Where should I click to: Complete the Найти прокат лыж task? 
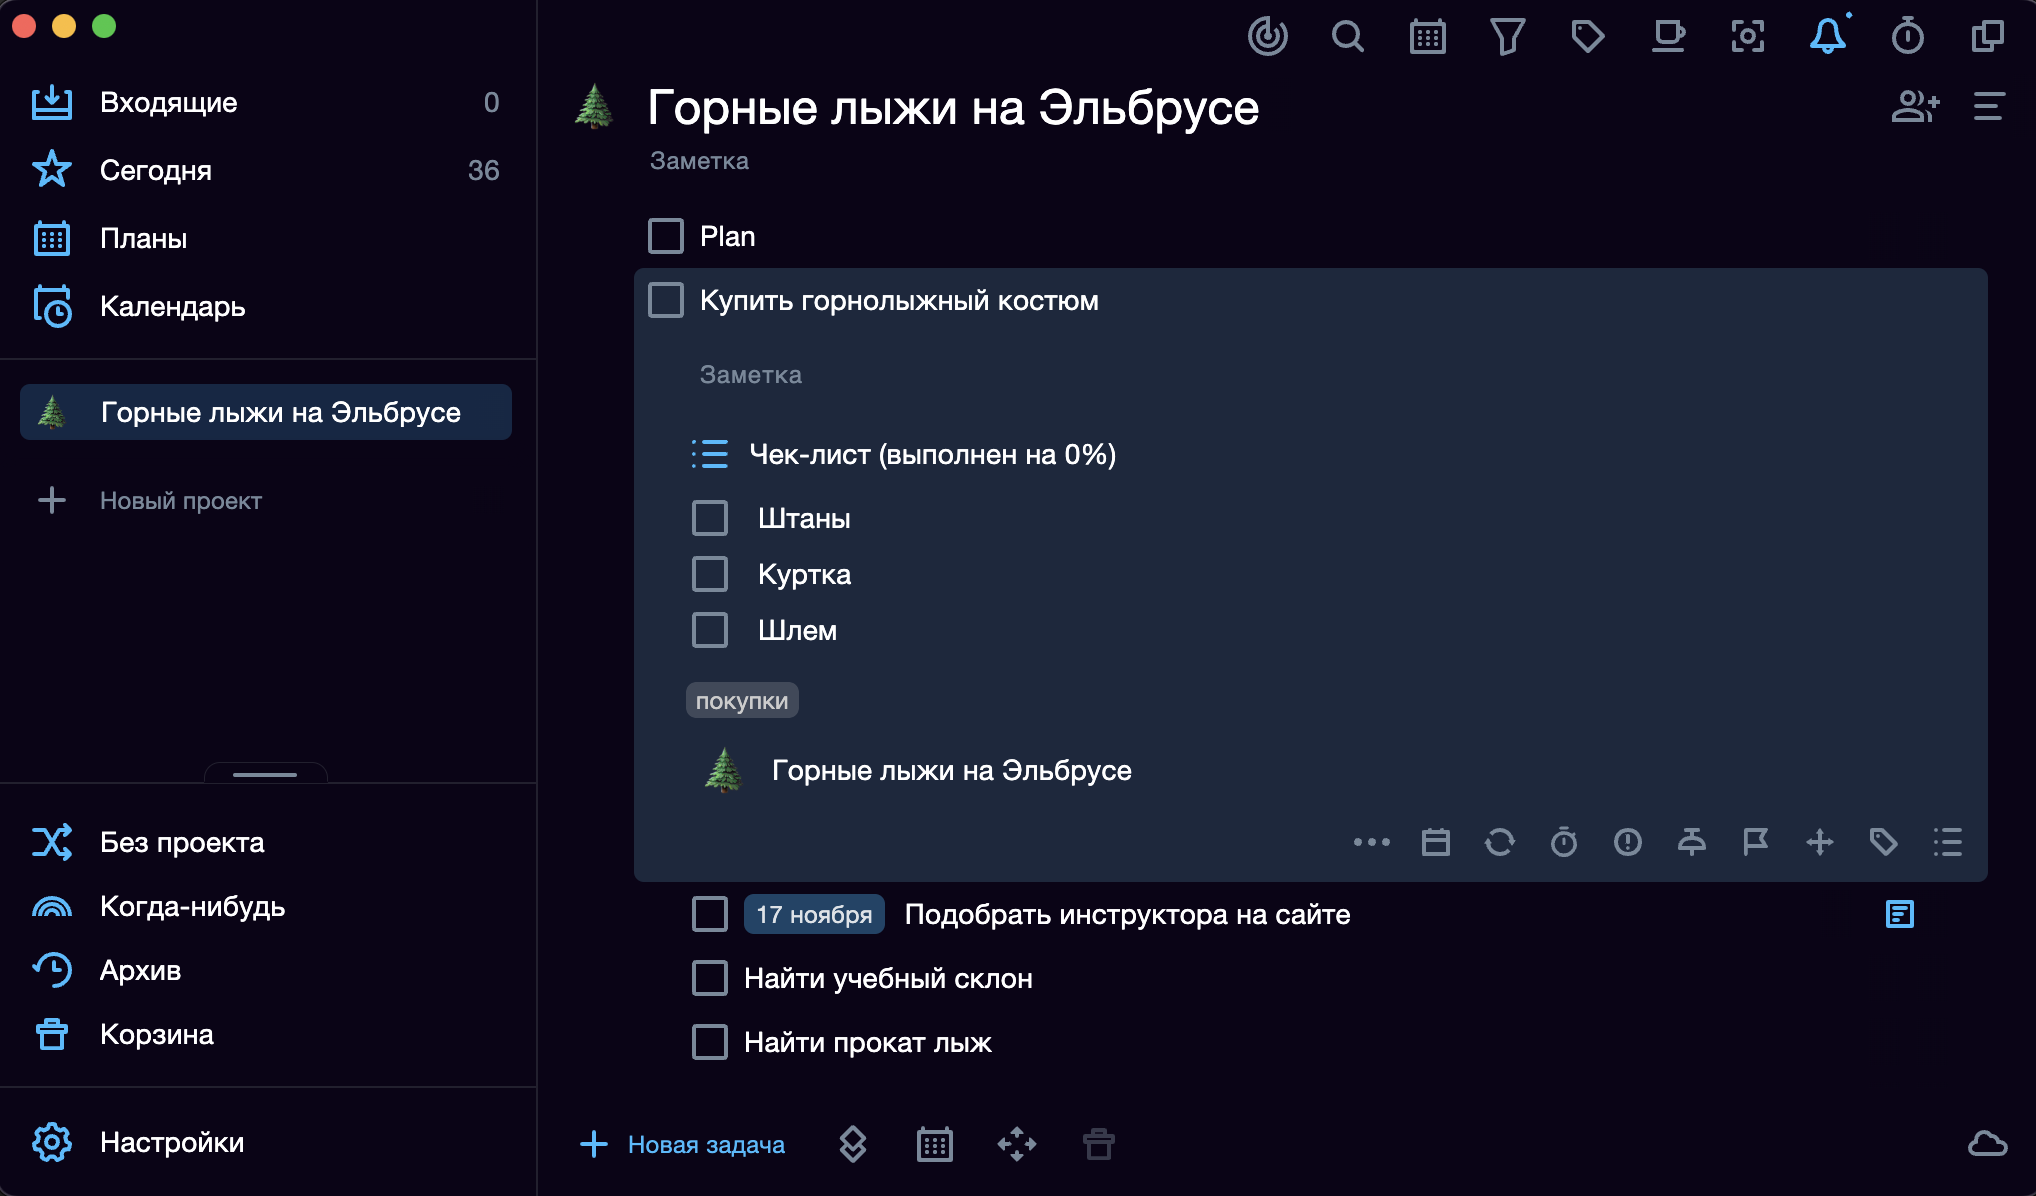pos(710,1042)
